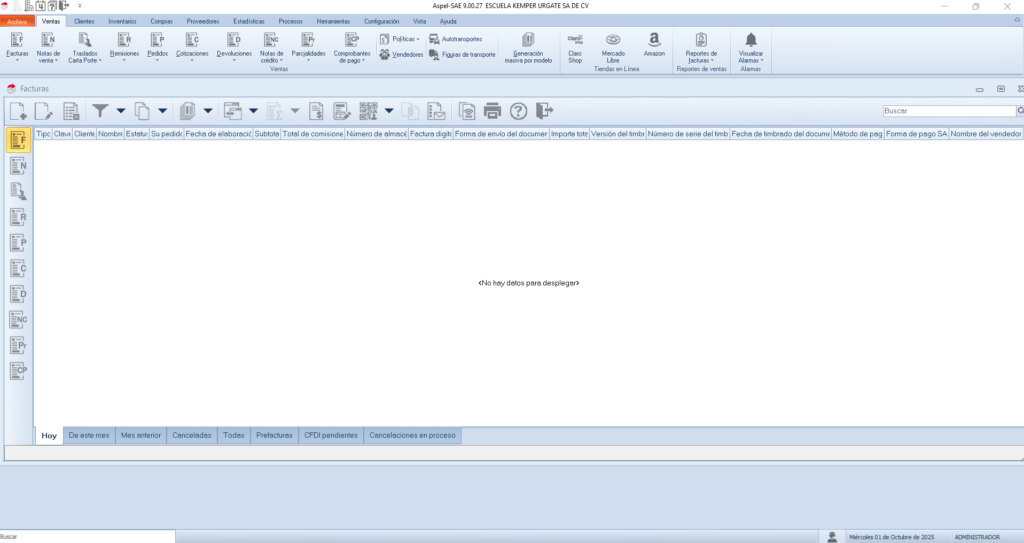
Task: Click Autotransportes in the ribbon
Action: (456, 39)
